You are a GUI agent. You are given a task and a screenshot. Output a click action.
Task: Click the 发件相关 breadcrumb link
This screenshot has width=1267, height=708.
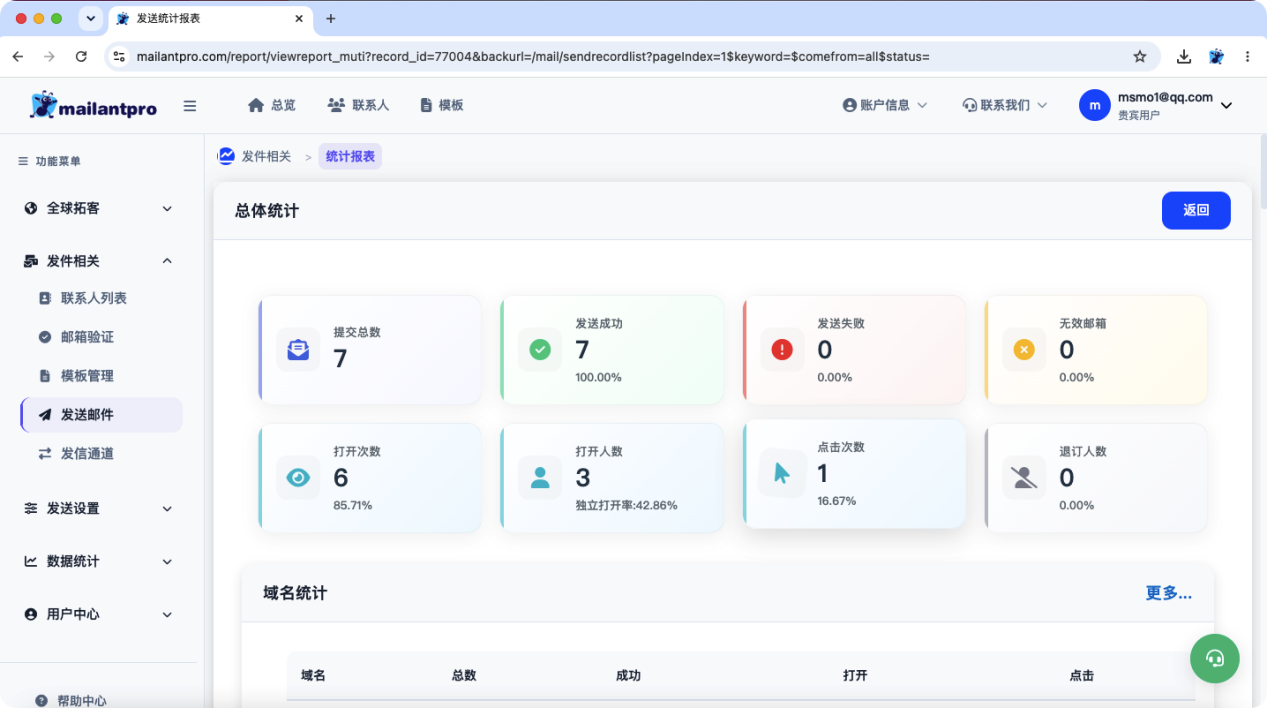point(266,156)
